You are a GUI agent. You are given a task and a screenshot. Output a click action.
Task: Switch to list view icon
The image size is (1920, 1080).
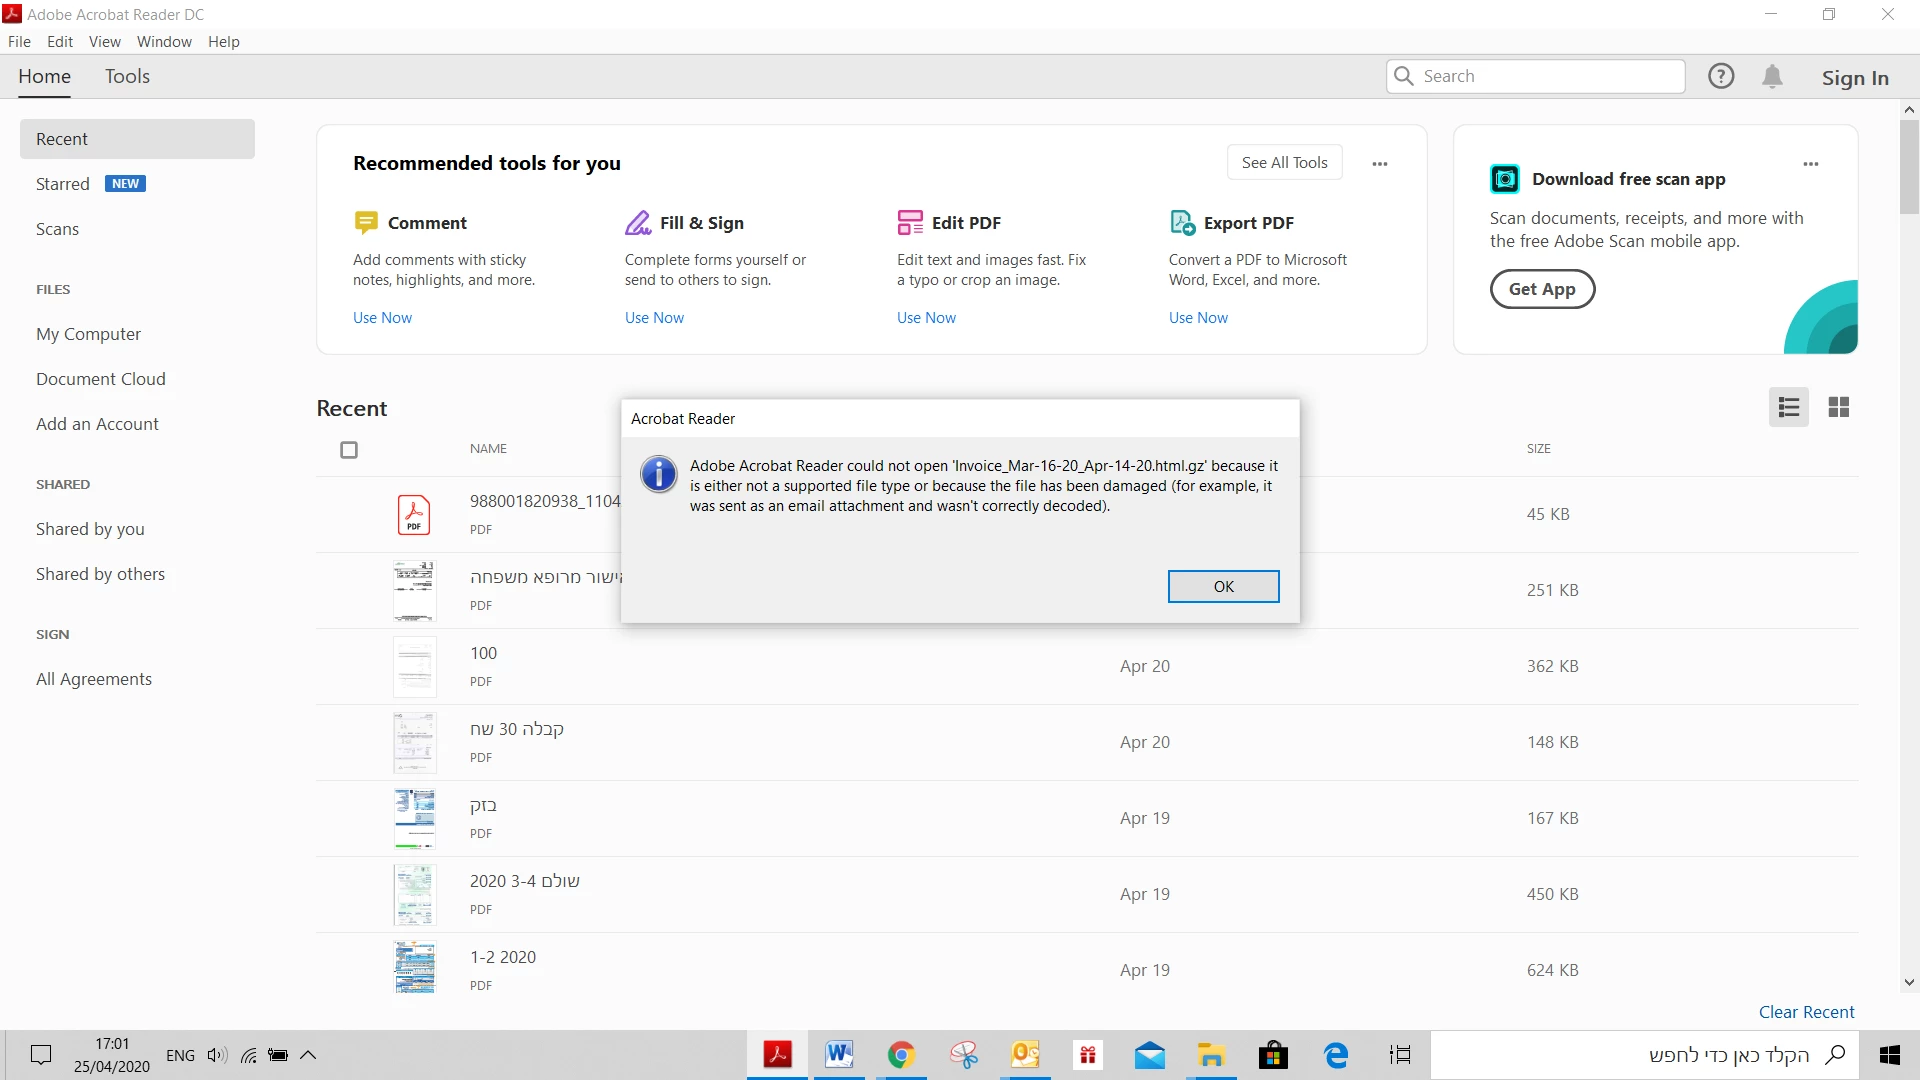(x=1788, y=407)
